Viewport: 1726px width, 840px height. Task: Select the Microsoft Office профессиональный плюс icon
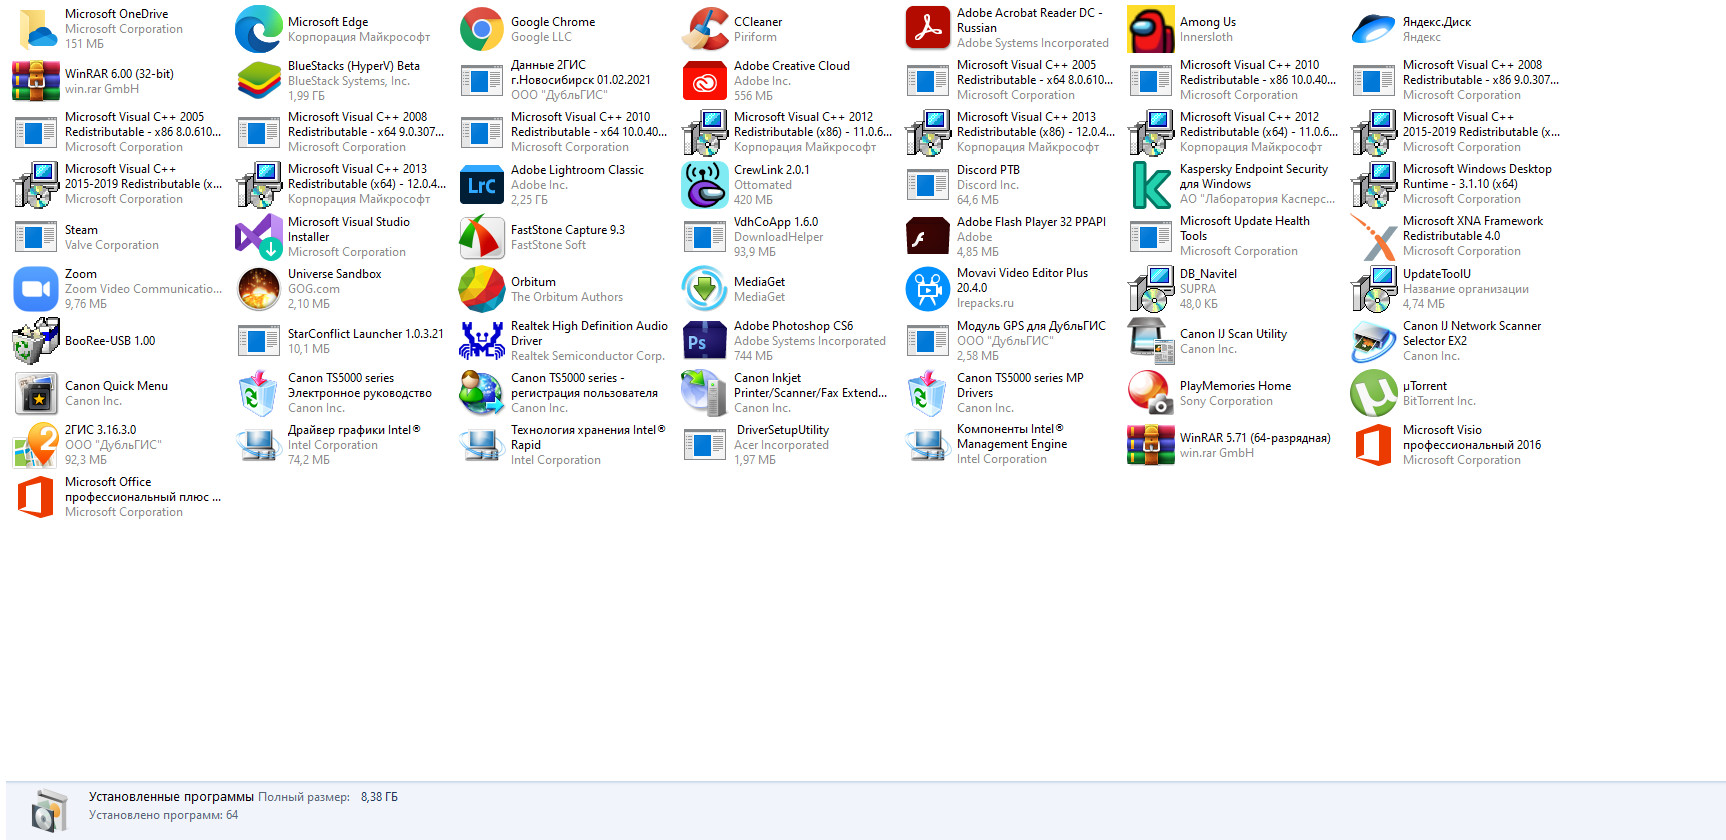[x=36, y=497]
